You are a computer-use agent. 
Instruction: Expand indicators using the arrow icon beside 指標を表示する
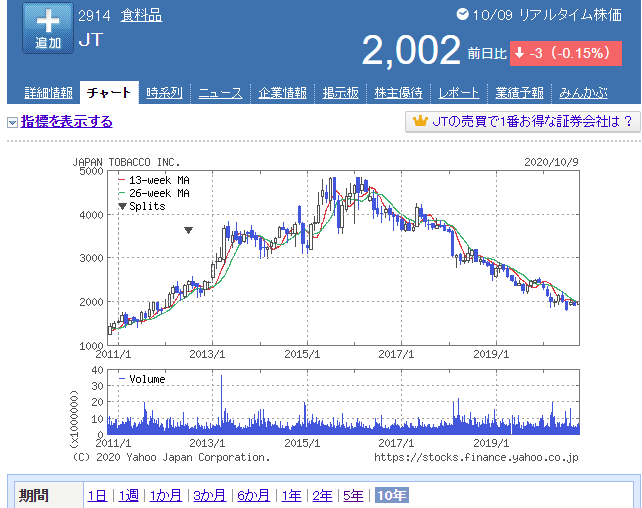[x=12, y=122]
